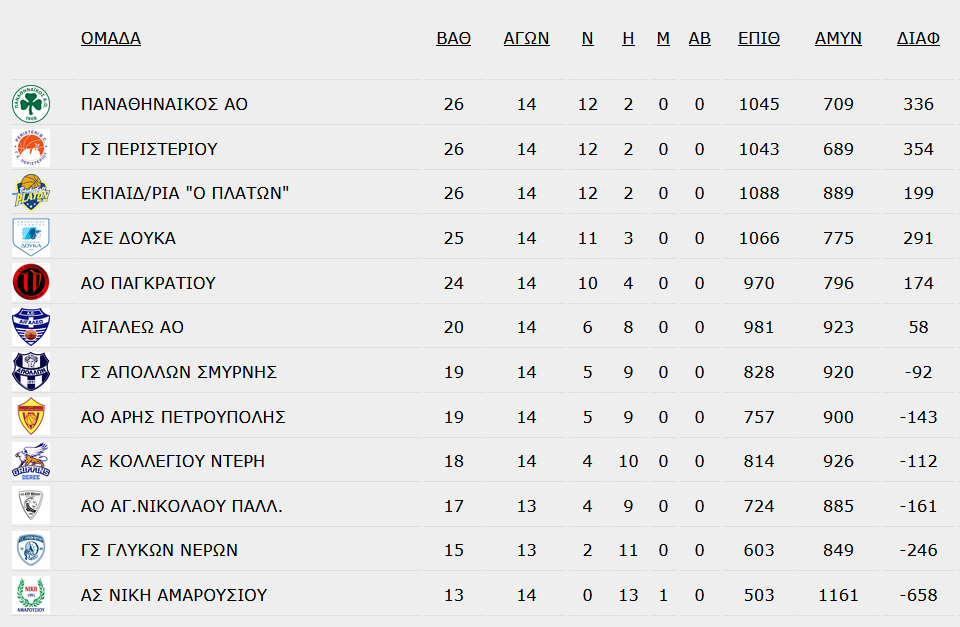Viewport: 960px width, 627px height.
Task: Open the ΠΑΝΑΘΗΝΑΙΚΟΣ ΑΟ team name
Action: click(164, 104)
